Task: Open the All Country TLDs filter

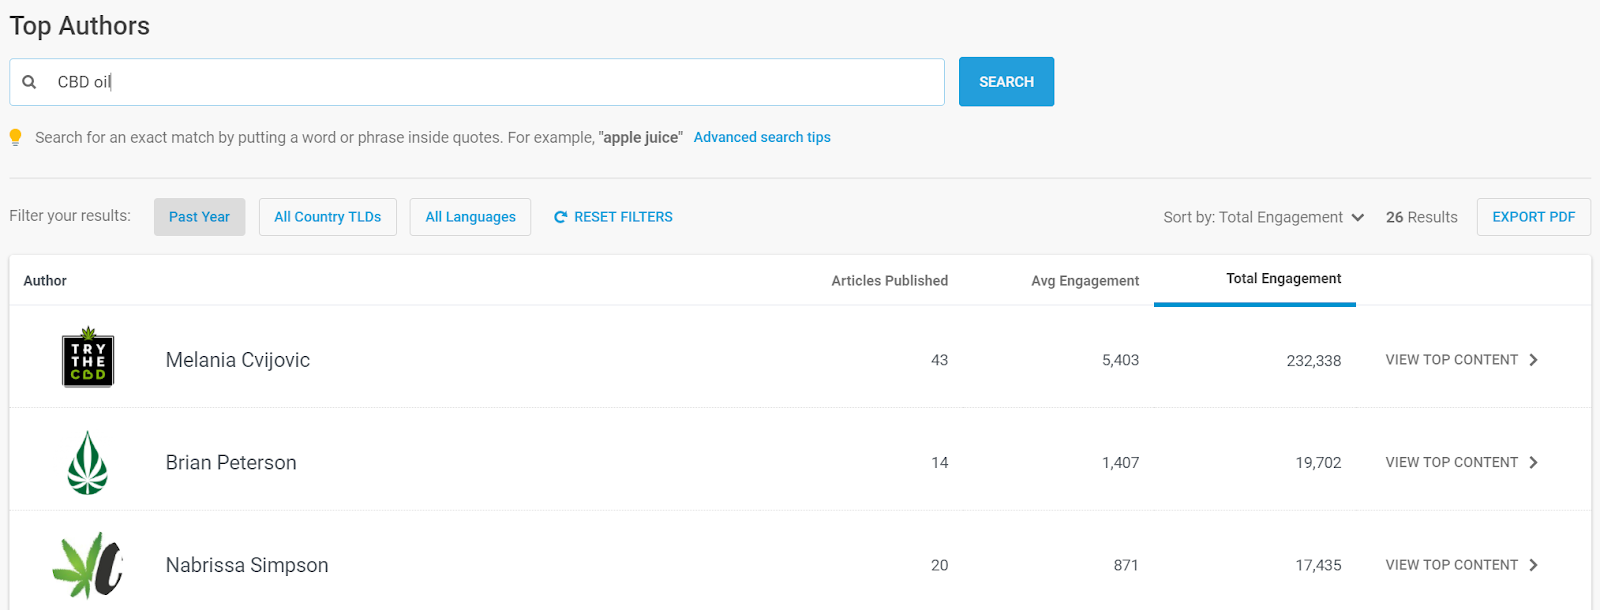Action: [328, 217]
